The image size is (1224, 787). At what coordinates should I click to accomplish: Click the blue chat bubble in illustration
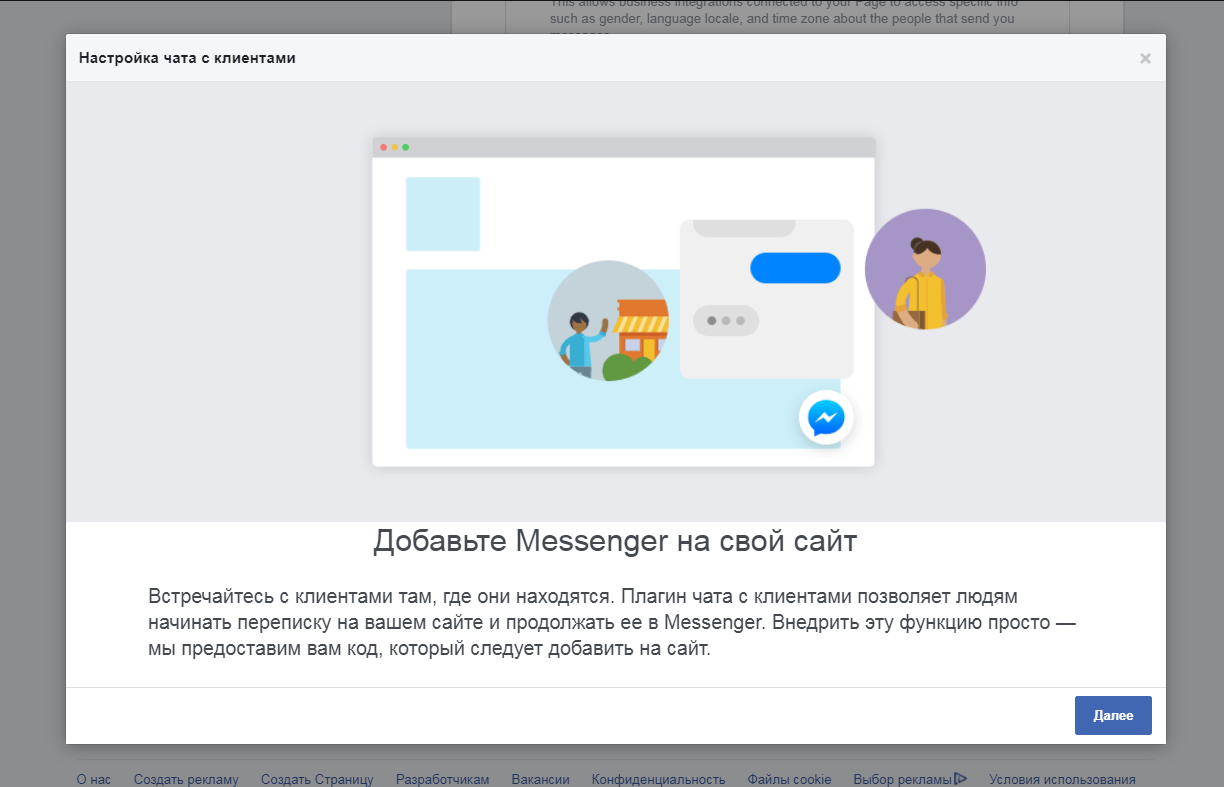pos(795,268)
